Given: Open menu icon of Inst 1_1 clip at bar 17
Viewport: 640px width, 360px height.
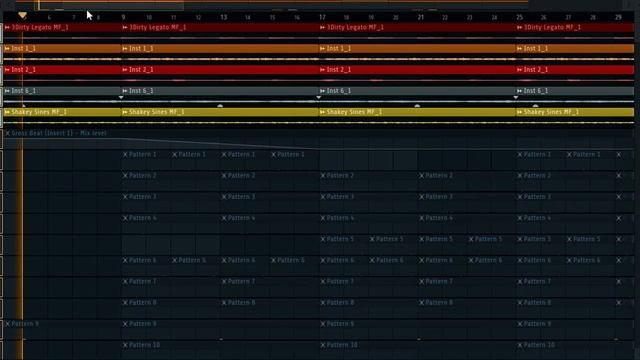Looking at the screenshot, I should (x=322, y=49).
